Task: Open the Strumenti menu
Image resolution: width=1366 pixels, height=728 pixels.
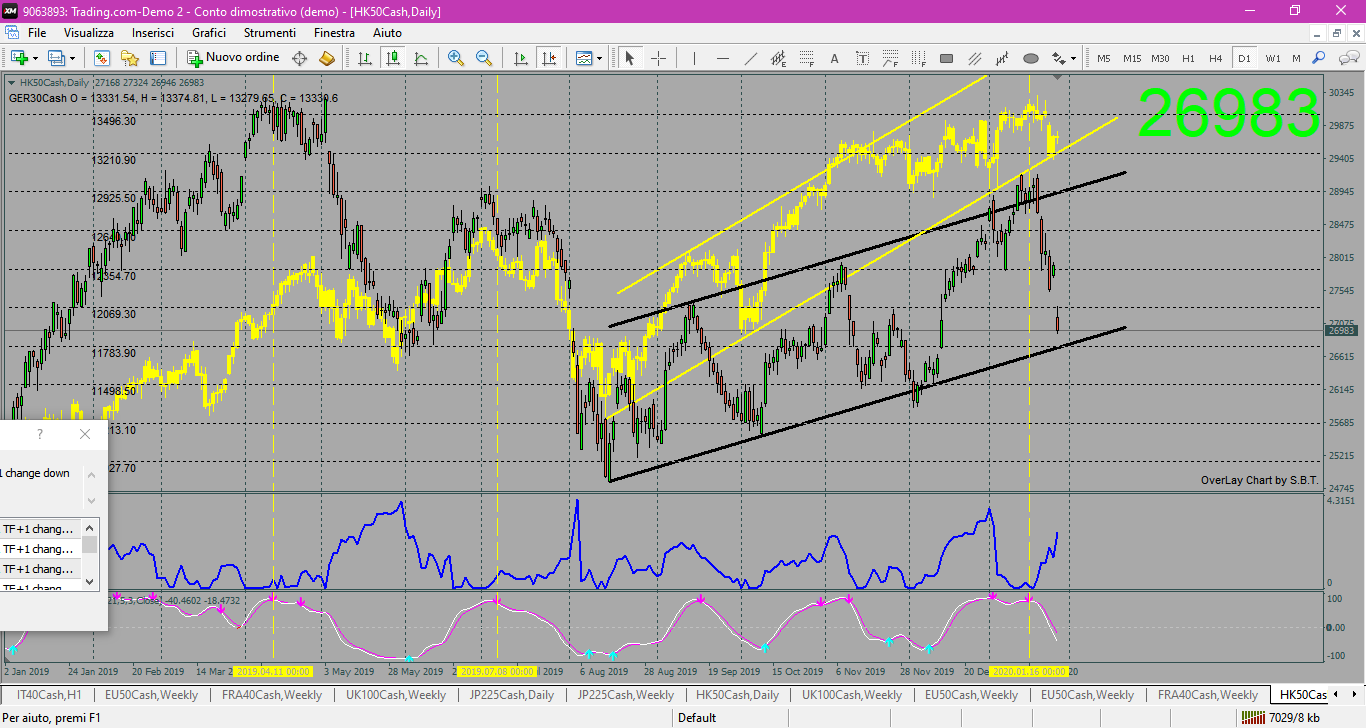Action: pyautogui.click(x=270, y=33)
